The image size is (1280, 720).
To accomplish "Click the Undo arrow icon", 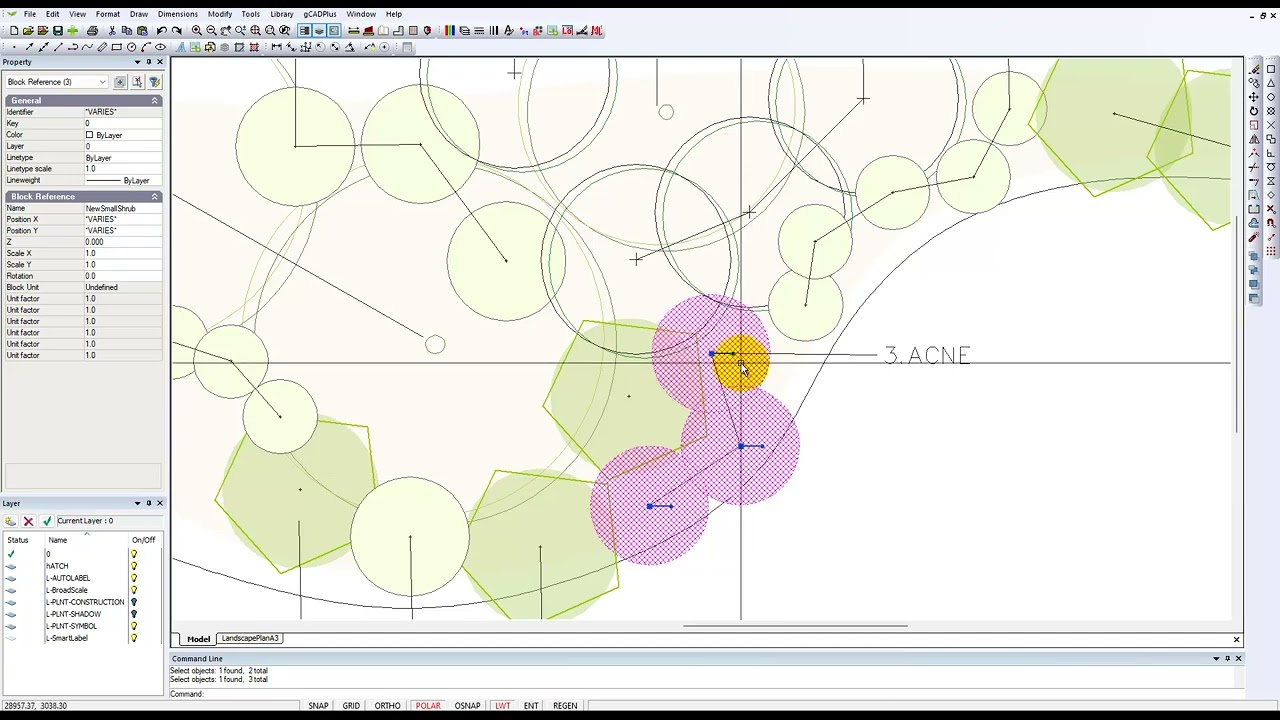I will [x=162, y=31].
